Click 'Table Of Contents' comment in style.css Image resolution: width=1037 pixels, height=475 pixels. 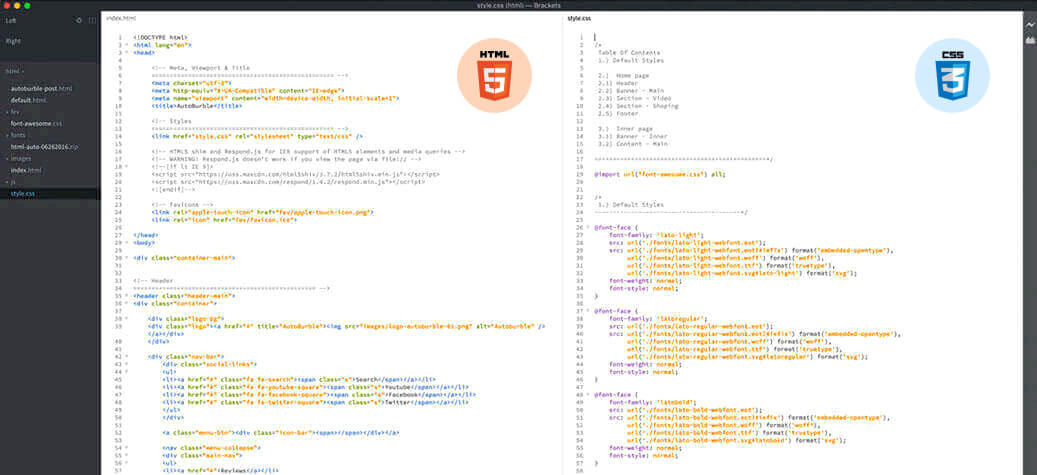coord(628,52)
